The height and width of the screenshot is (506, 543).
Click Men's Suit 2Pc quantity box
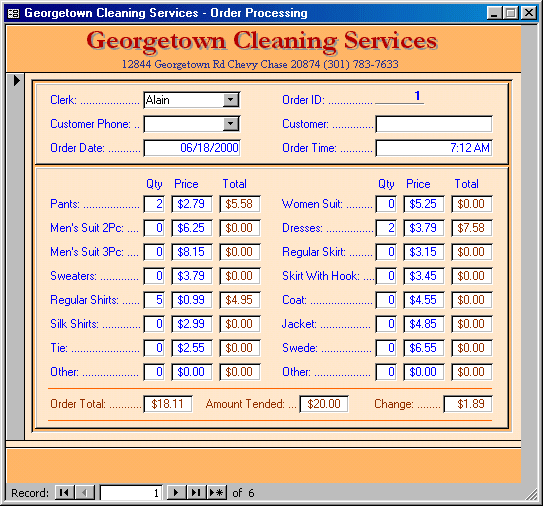click(x=154, y=228)
